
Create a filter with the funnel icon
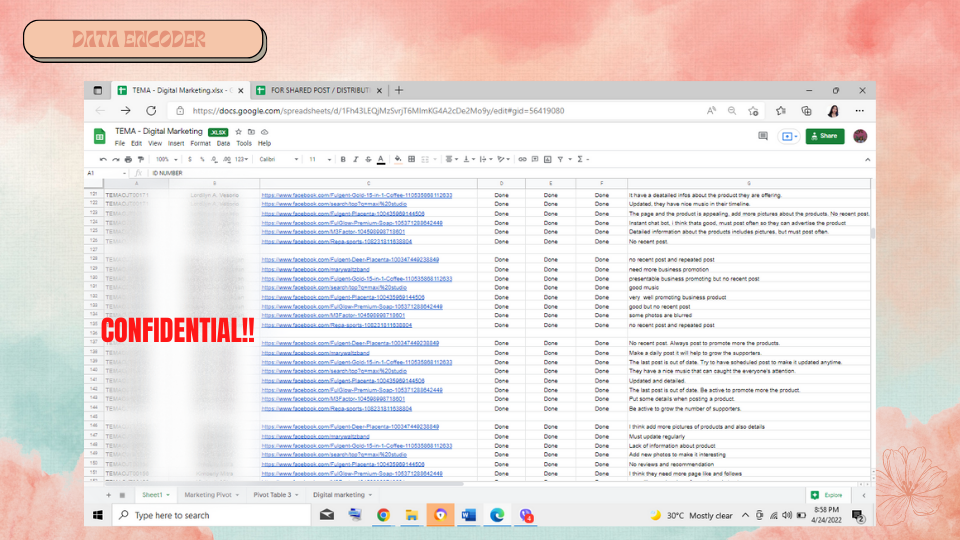(560, 159)
